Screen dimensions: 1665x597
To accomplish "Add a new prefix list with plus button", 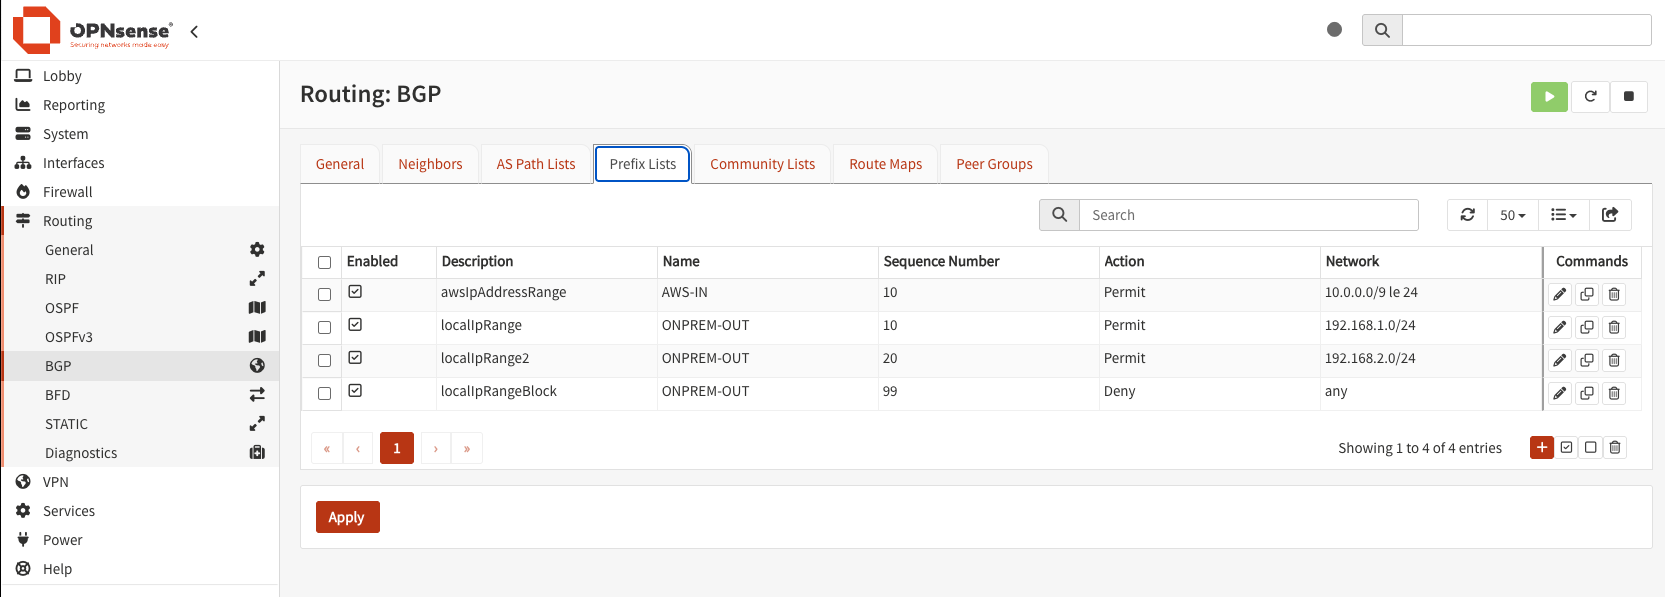I will (1542, 447).
